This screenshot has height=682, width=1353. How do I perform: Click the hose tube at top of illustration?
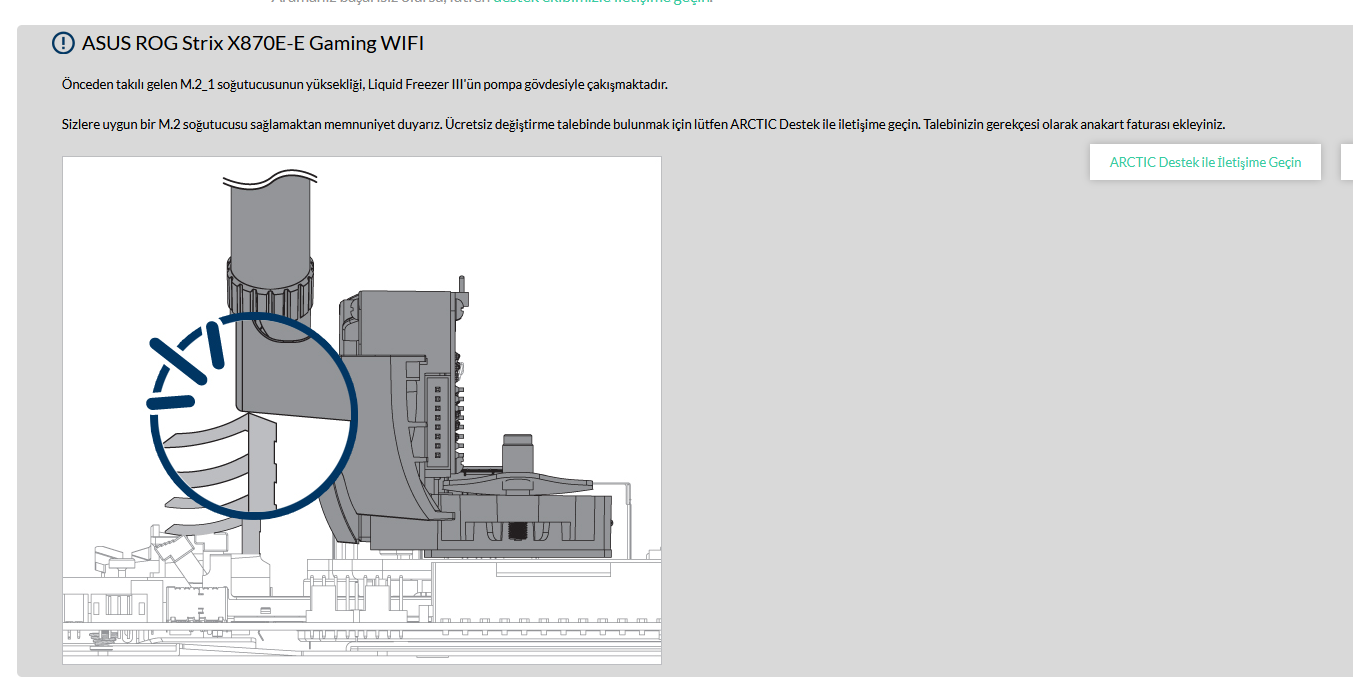click(271, 215)
